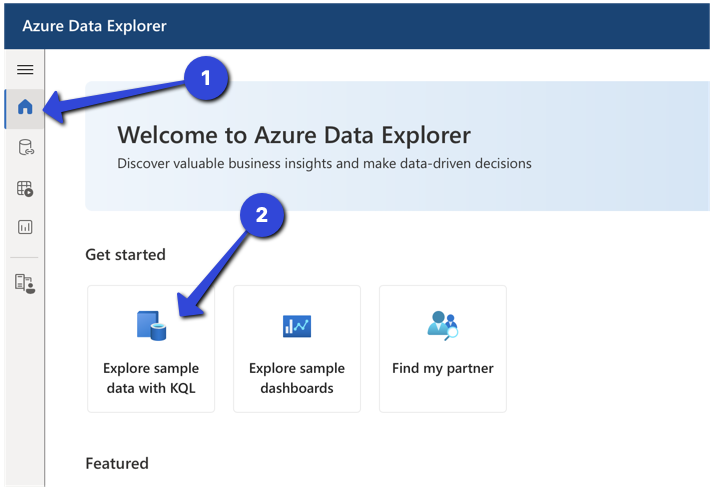Click the numbered annotation circle 1
The height and width of the screenshot is (491, 714).
[206, 78]
